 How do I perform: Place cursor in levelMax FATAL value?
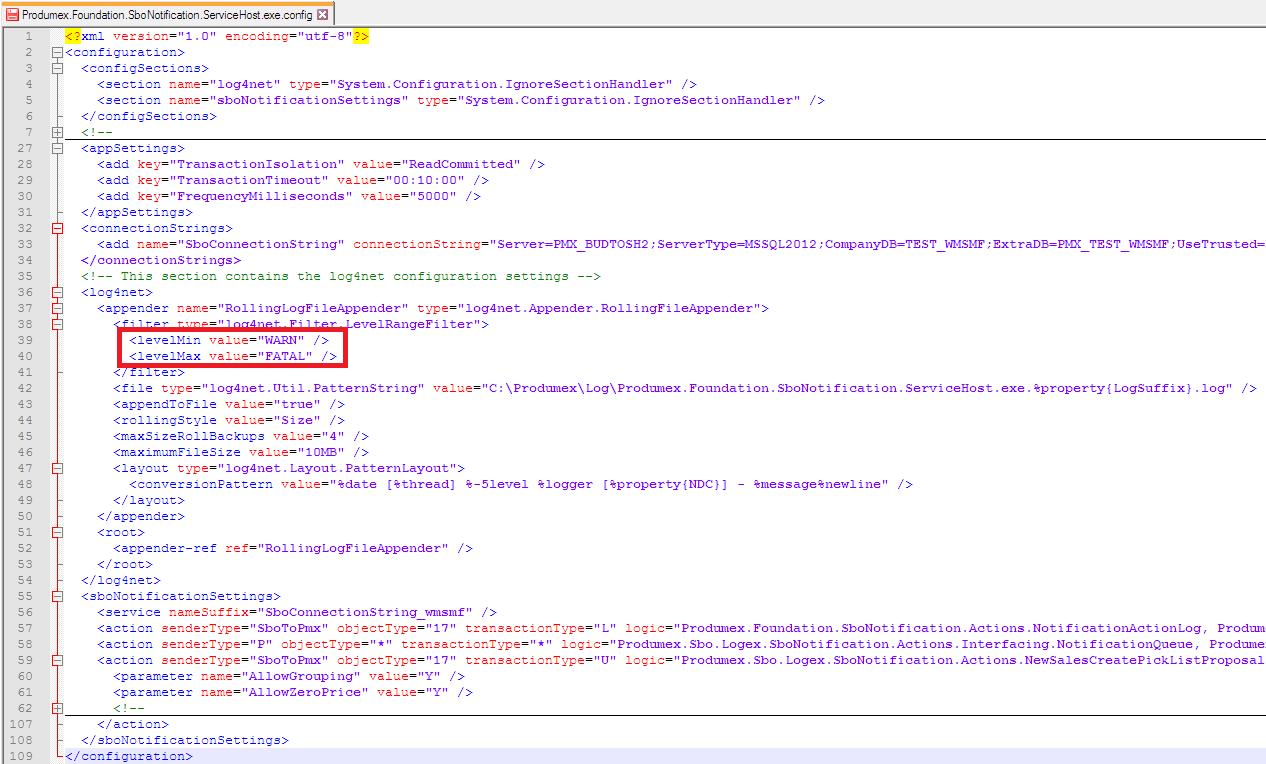pyautogui.click(x=289, y=356)
